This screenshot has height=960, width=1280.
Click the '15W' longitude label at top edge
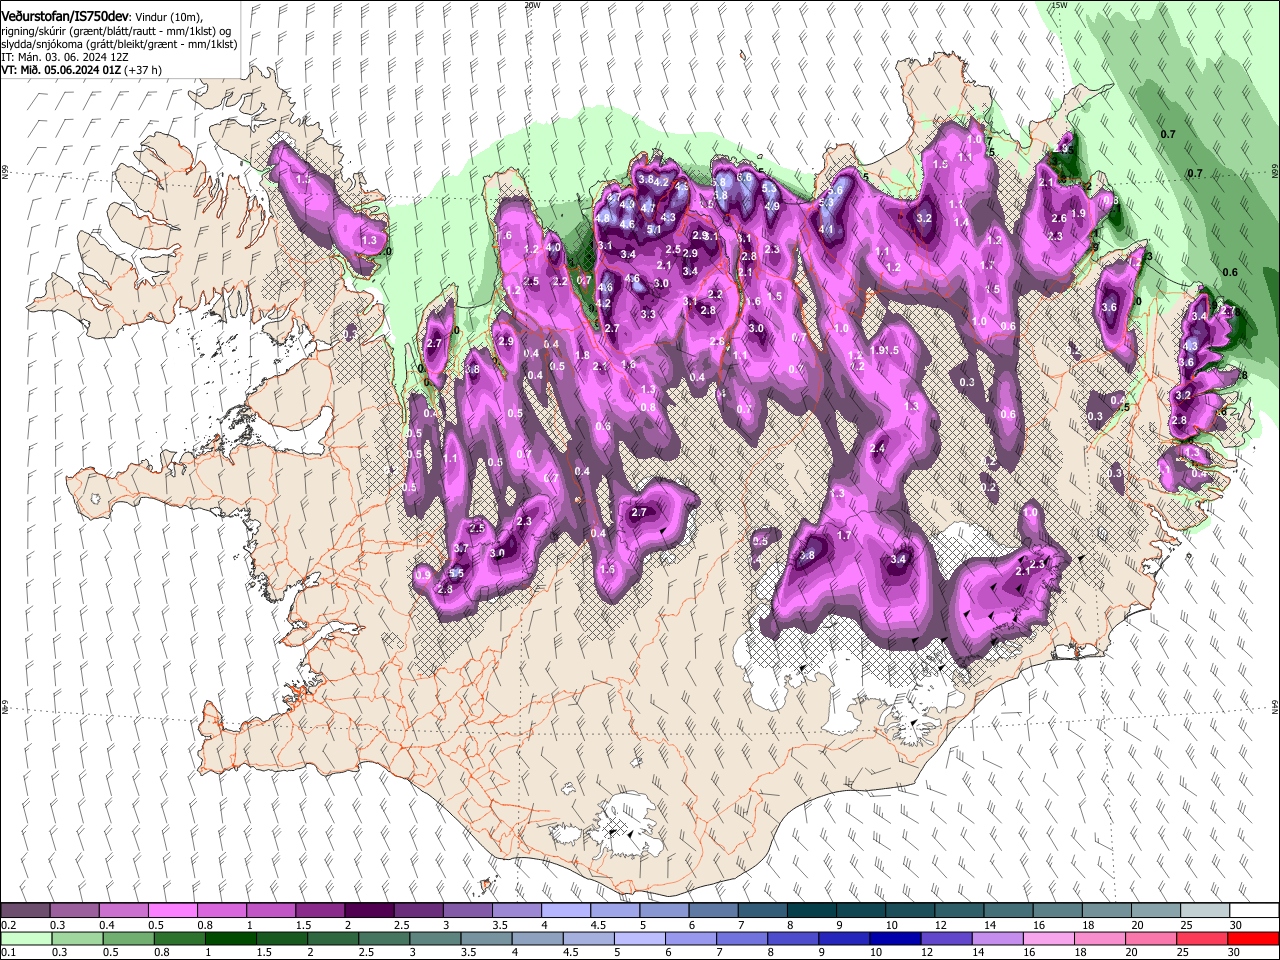(1059, 5)
